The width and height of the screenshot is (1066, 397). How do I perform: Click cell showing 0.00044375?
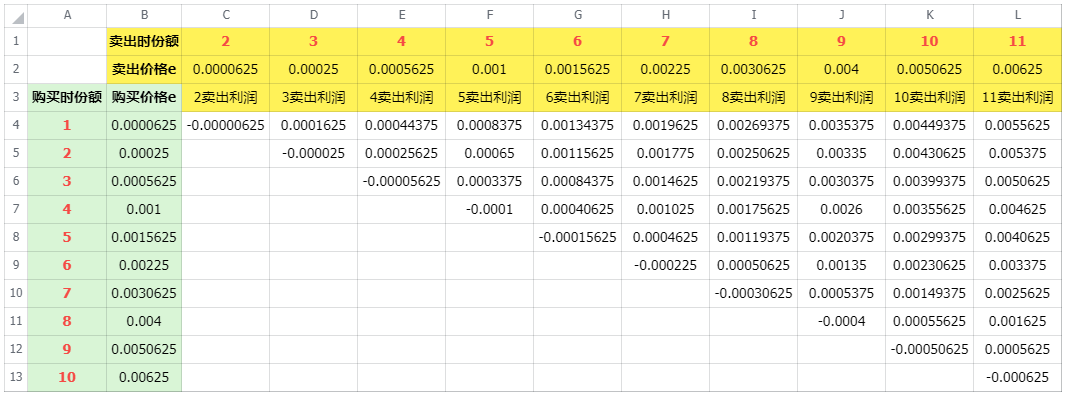point(401,125)
